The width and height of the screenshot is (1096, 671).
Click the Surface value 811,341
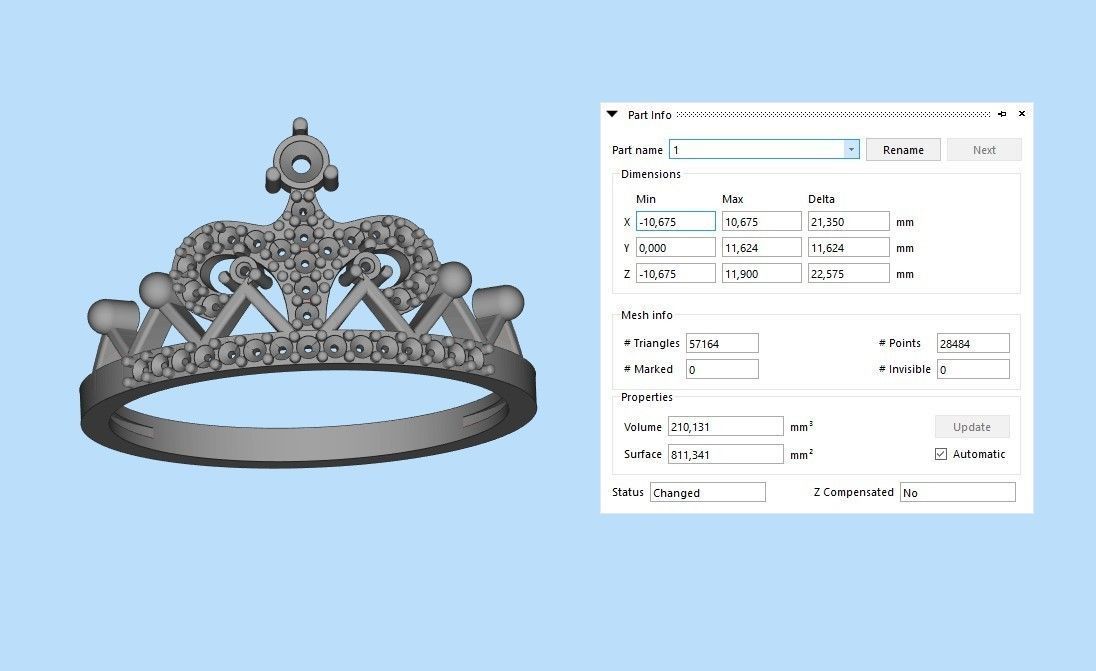tap(726, 454)
